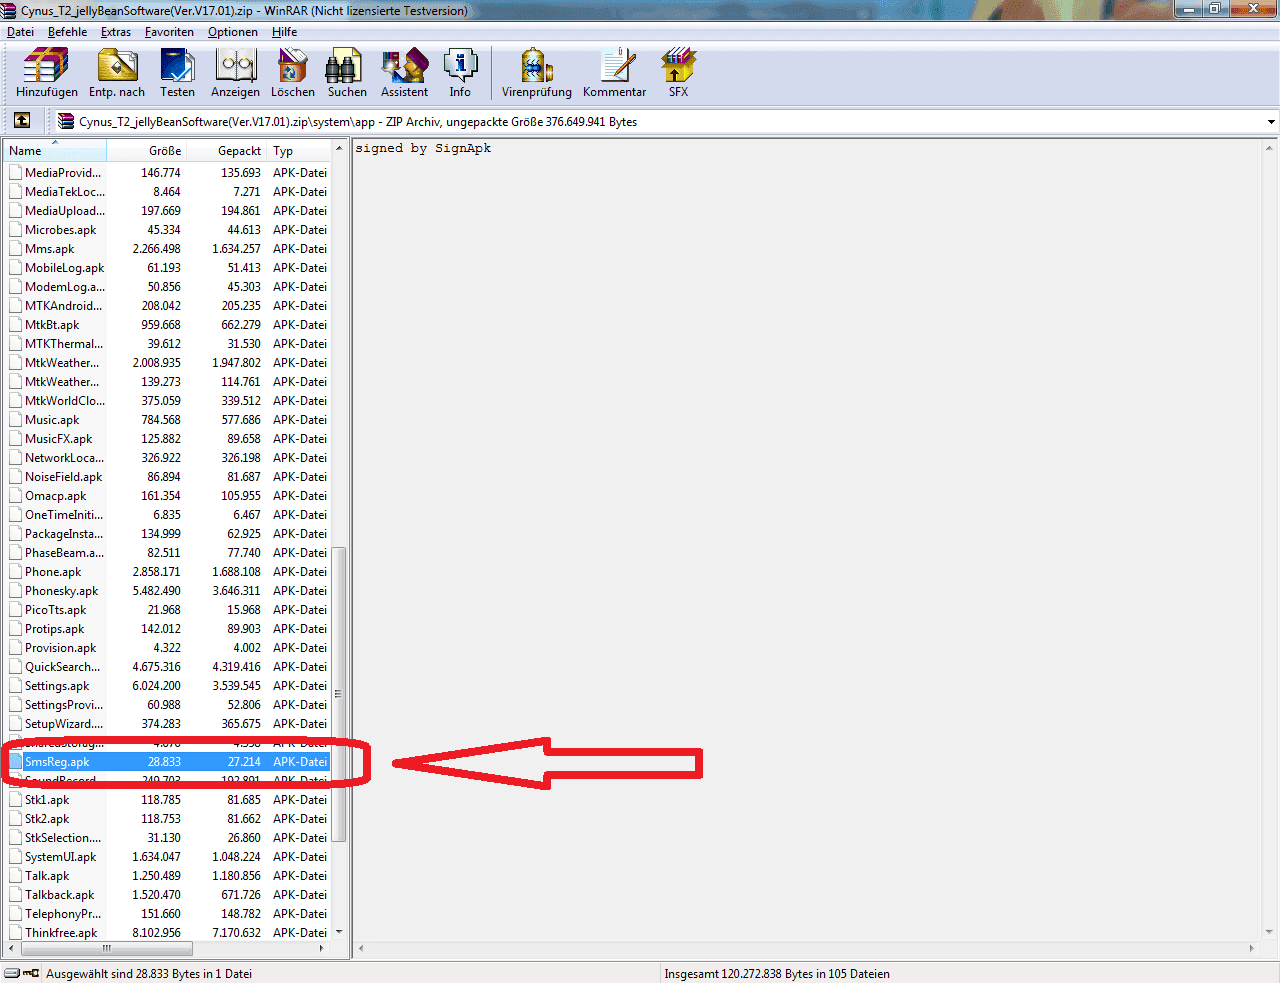Screen dimensions: 1280x984
Task: Sort files by the Name column
Action: tap(55, 151)
